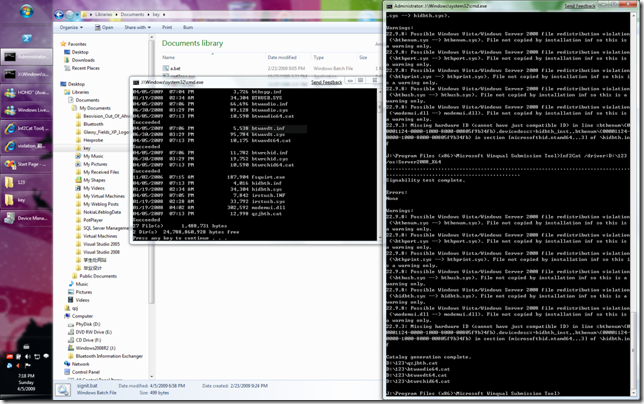Viewport: 644px width, 404px height.
Task: Click signit.bat details pane file icon
Action: (x=63, y=390)
